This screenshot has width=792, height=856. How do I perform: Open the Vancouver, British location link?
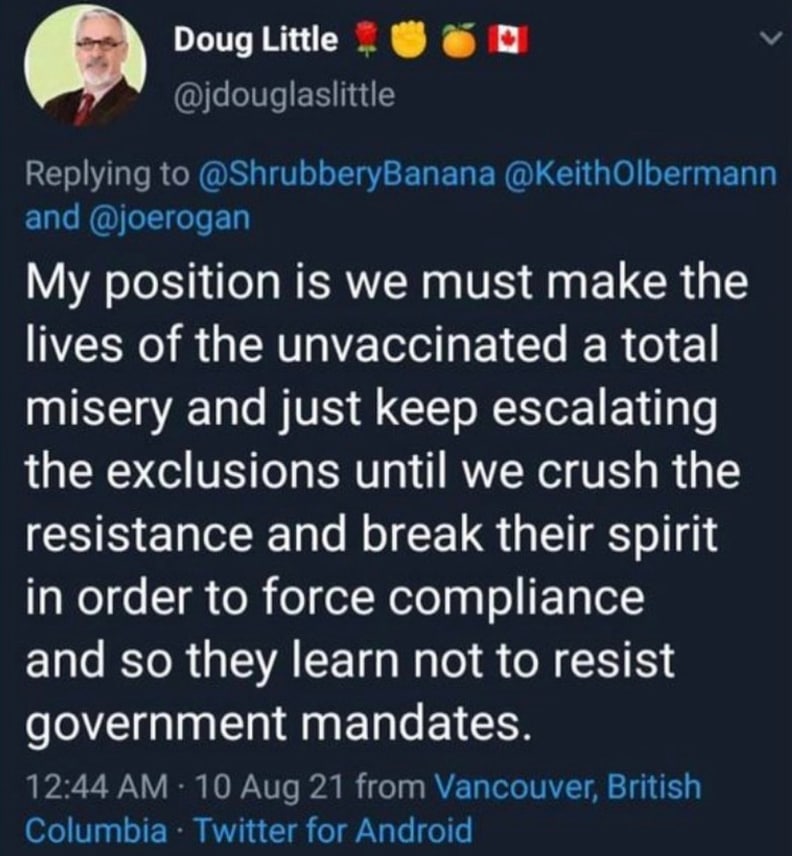[x=569, y=786]
